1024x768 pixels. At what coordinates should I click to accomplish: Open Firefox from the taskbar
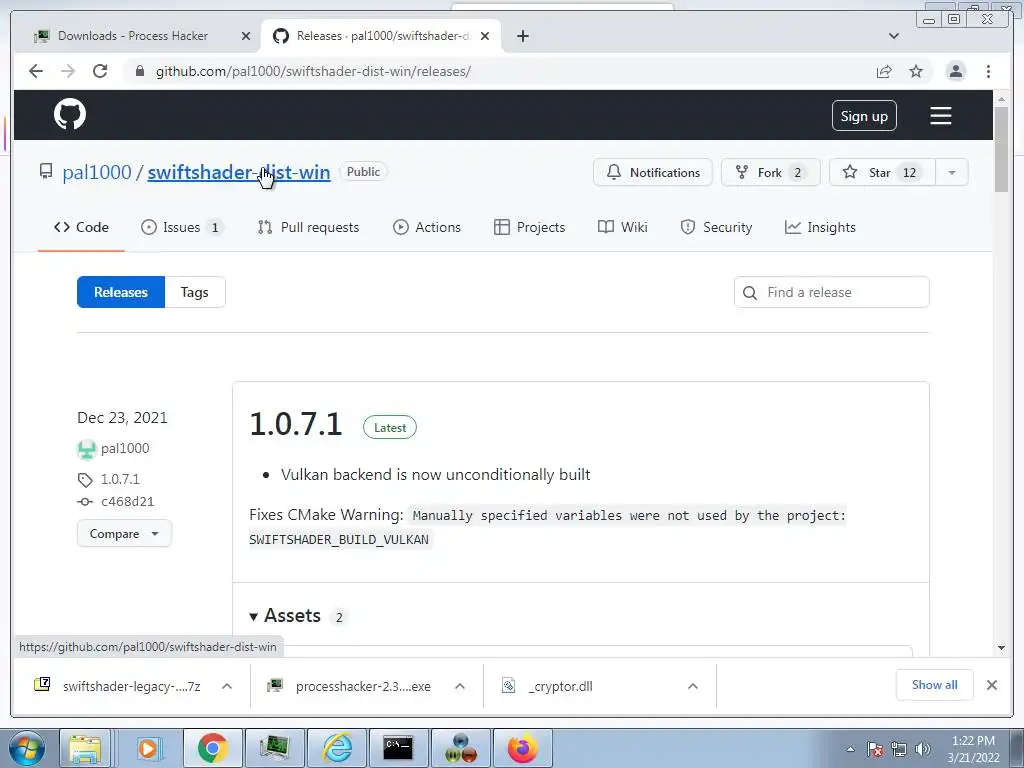(x=522, y=748)
